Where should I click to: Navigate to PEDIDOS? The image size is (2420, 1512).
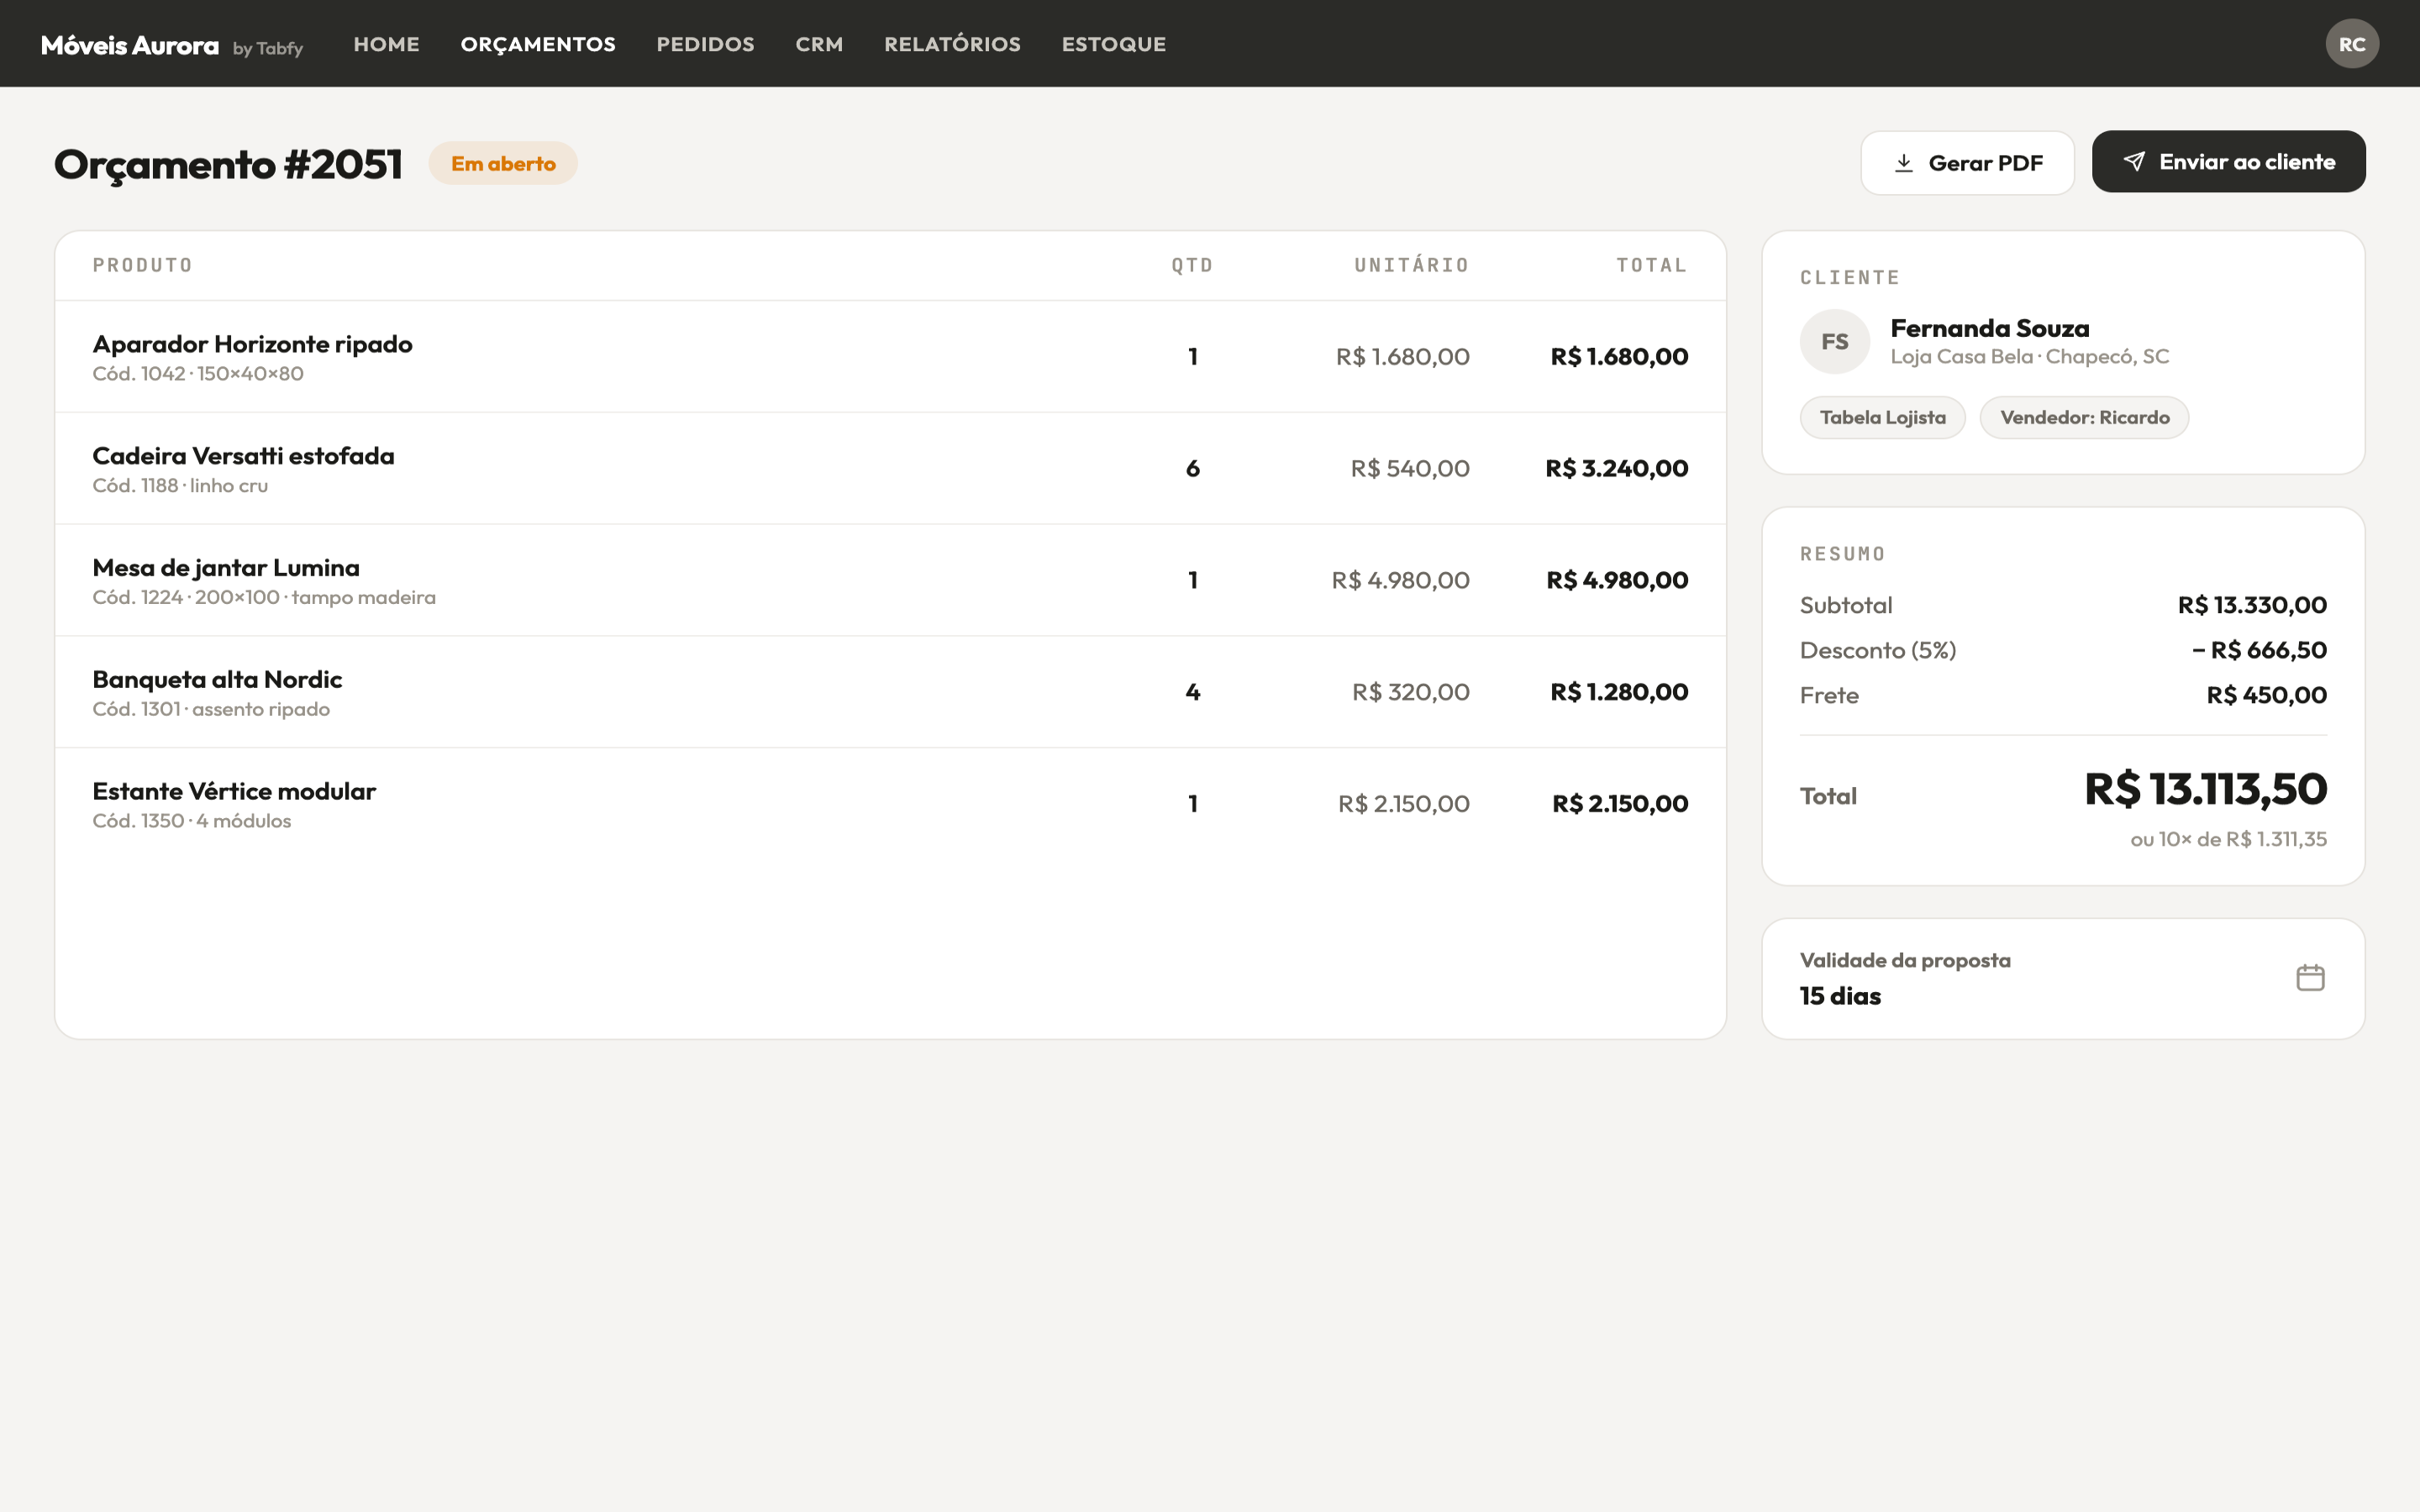[x=705, y=44]
